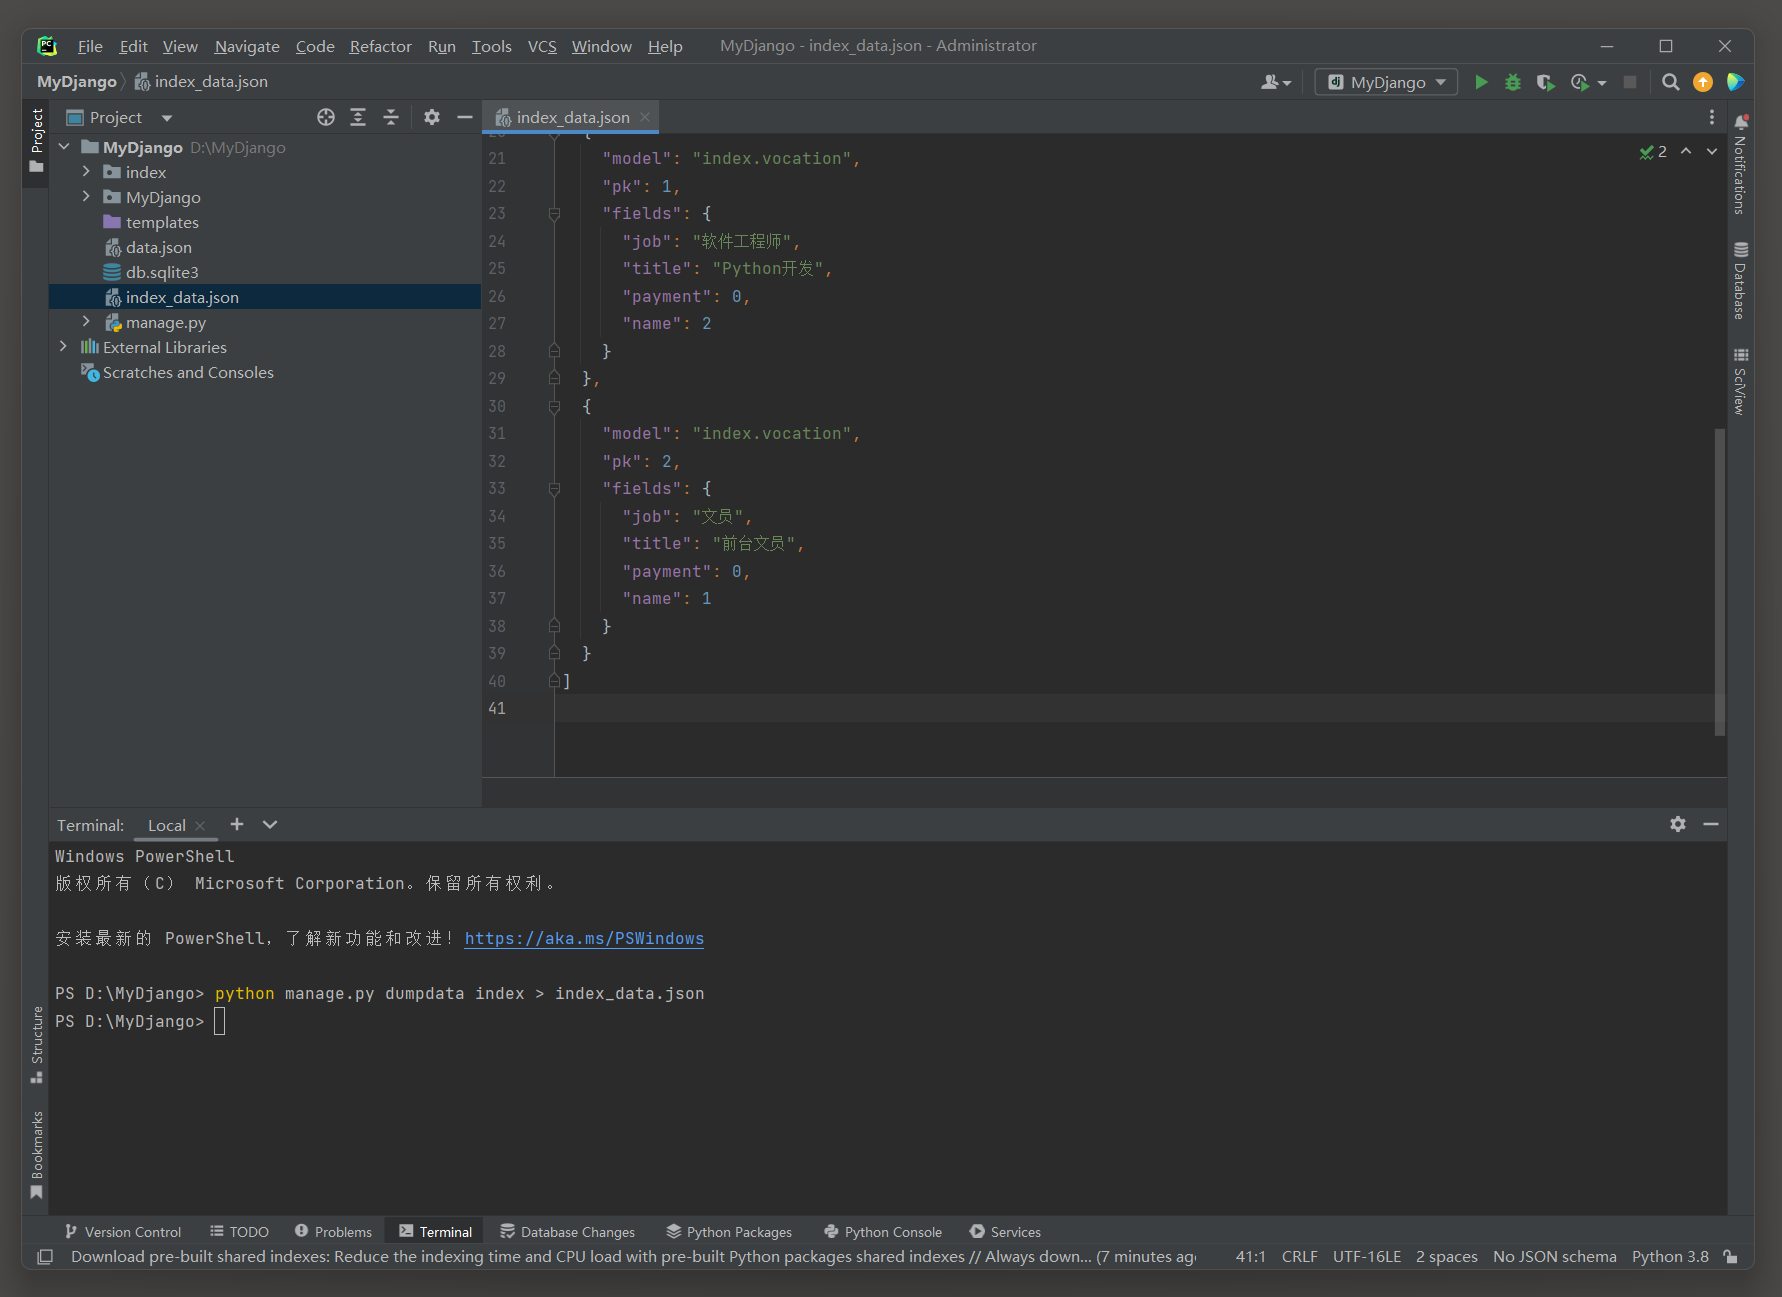Hide the Project tool window
The height and width of the screenshot is (1297, 1782).
[464, 117]
